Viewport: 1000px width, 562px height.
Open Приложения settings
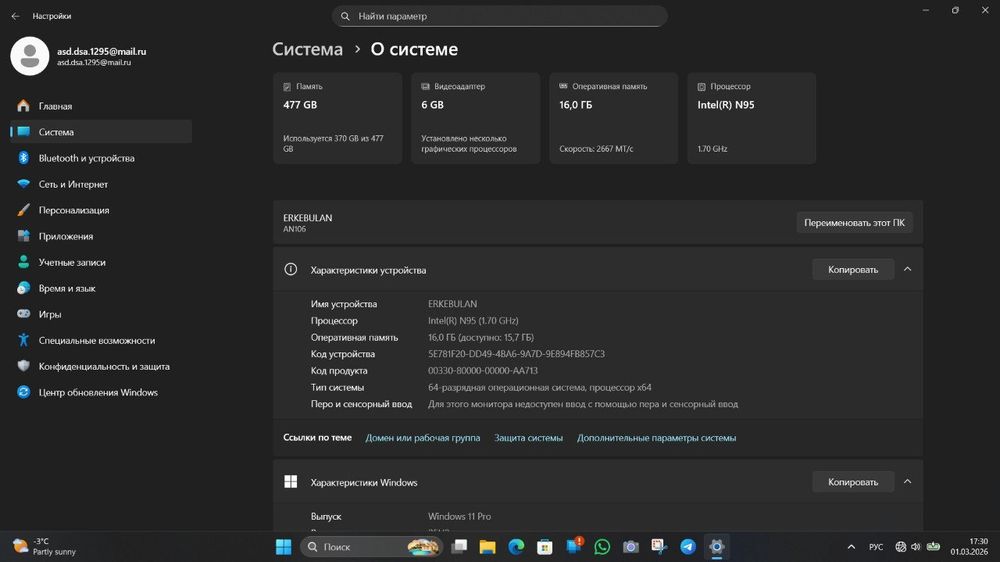[101, 236]
